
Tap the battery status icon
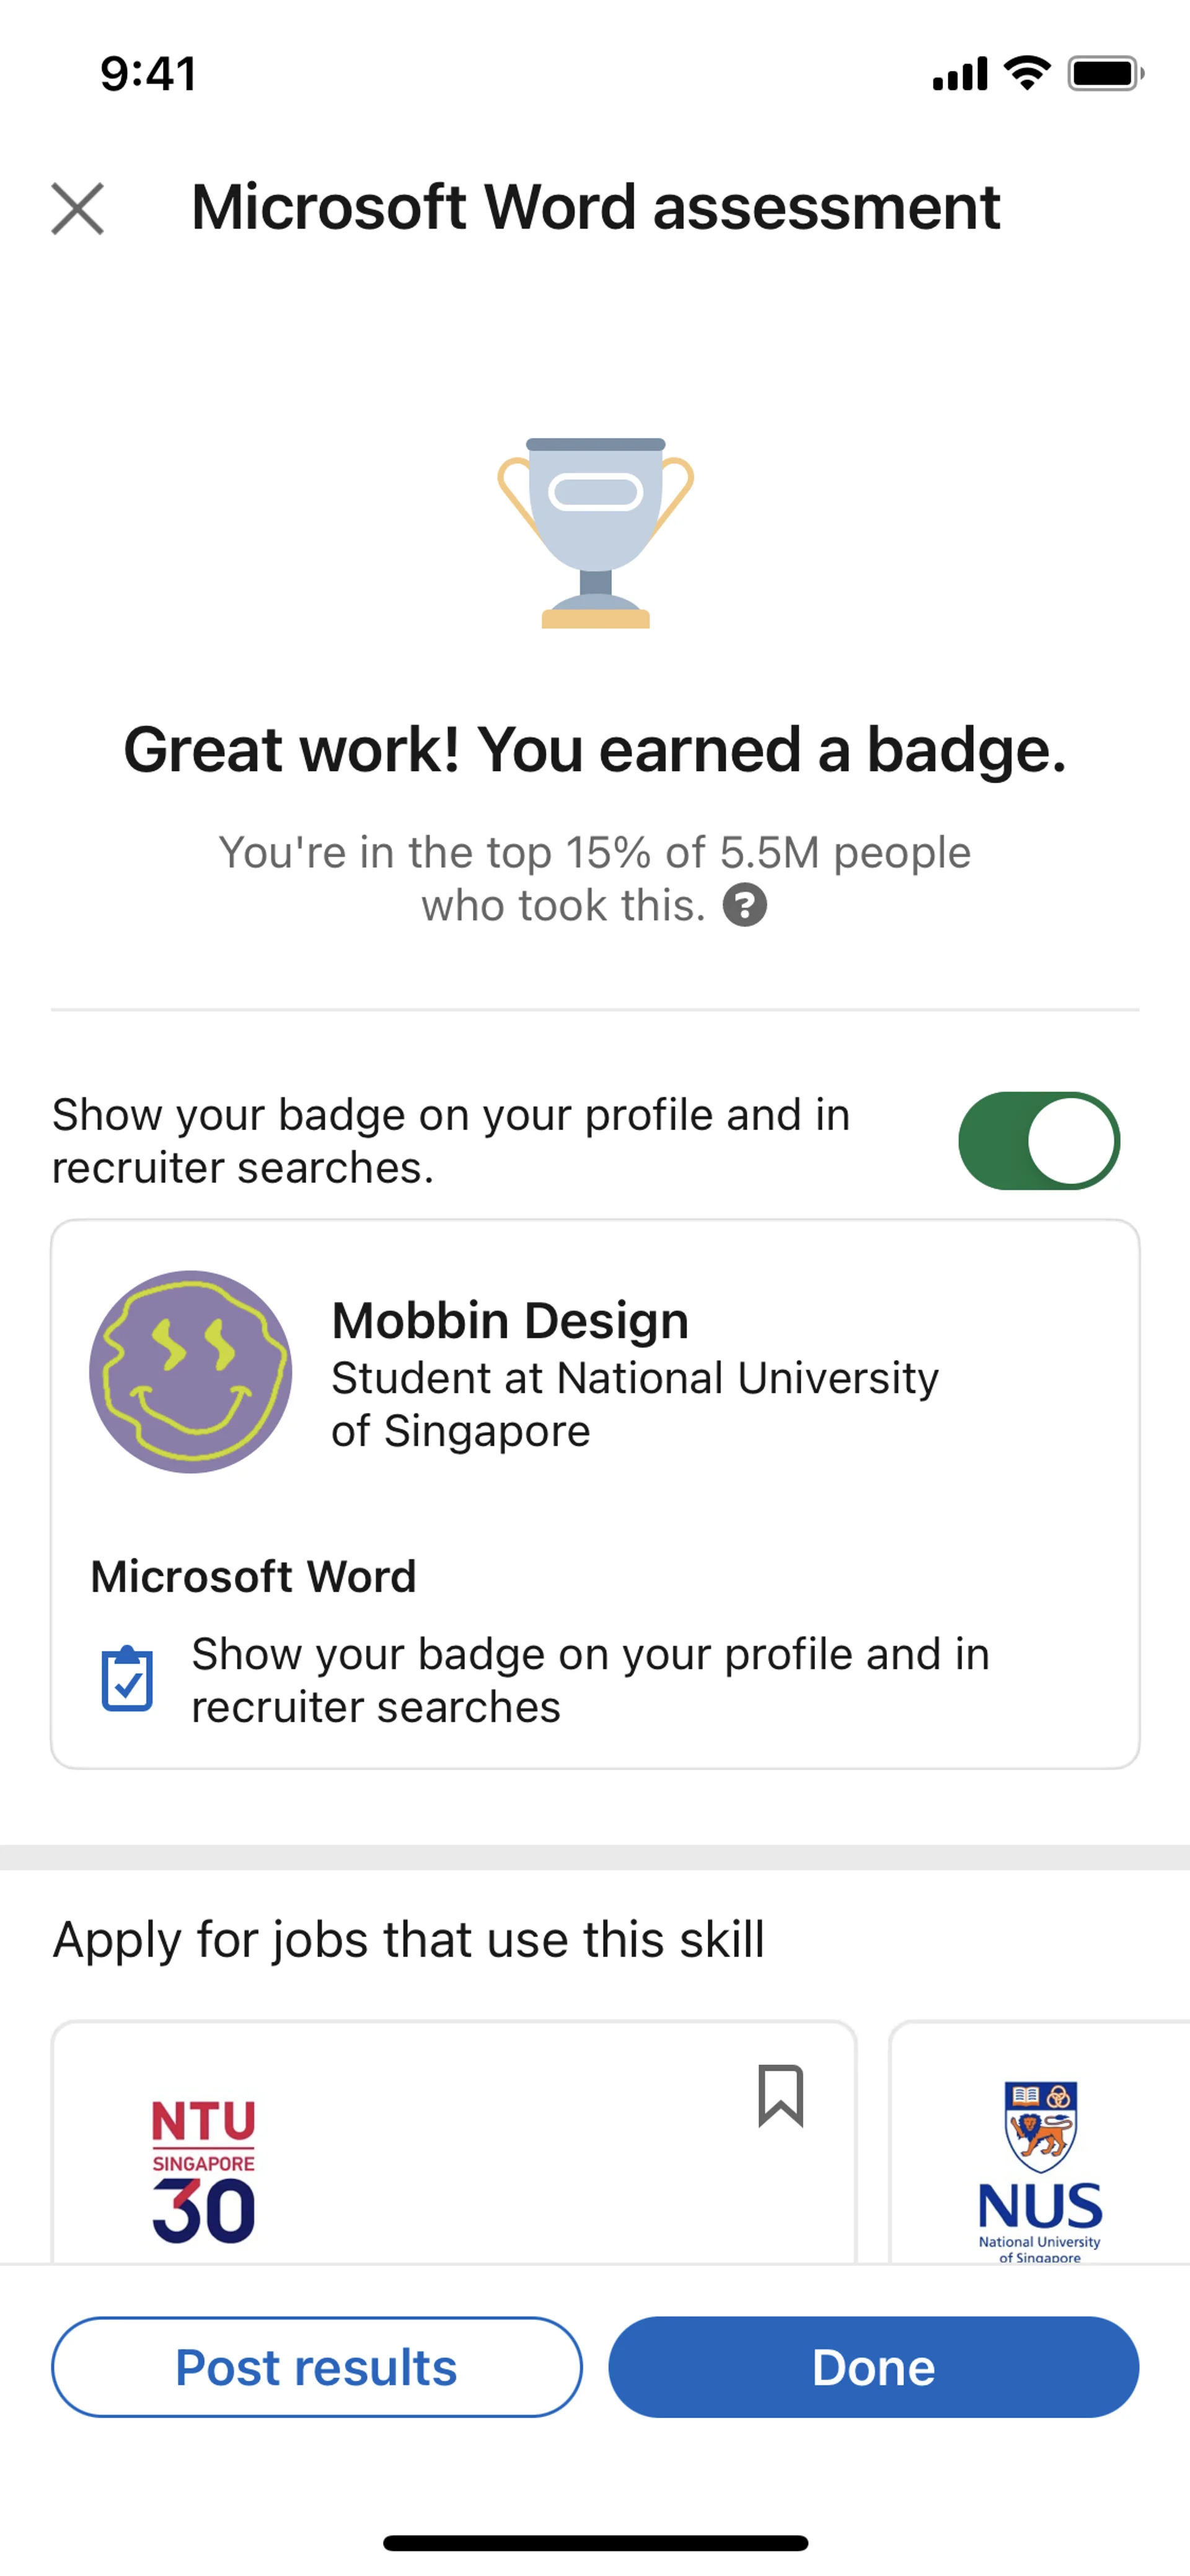1105,74
